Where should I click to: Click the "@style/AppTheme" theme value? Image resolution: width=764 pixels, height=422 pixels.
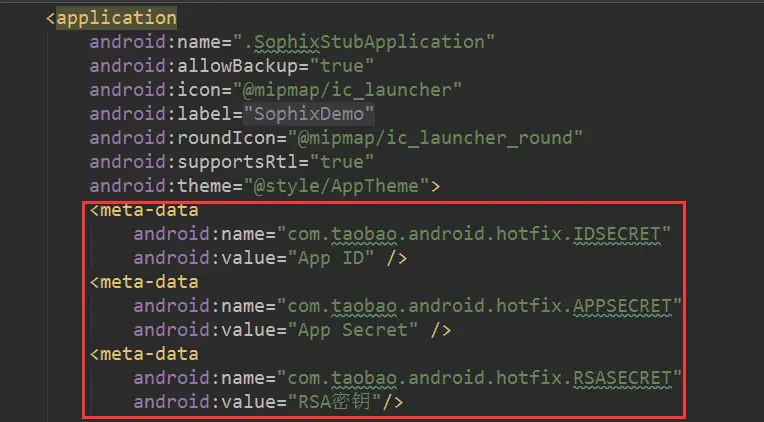click(x=336, y=186)
